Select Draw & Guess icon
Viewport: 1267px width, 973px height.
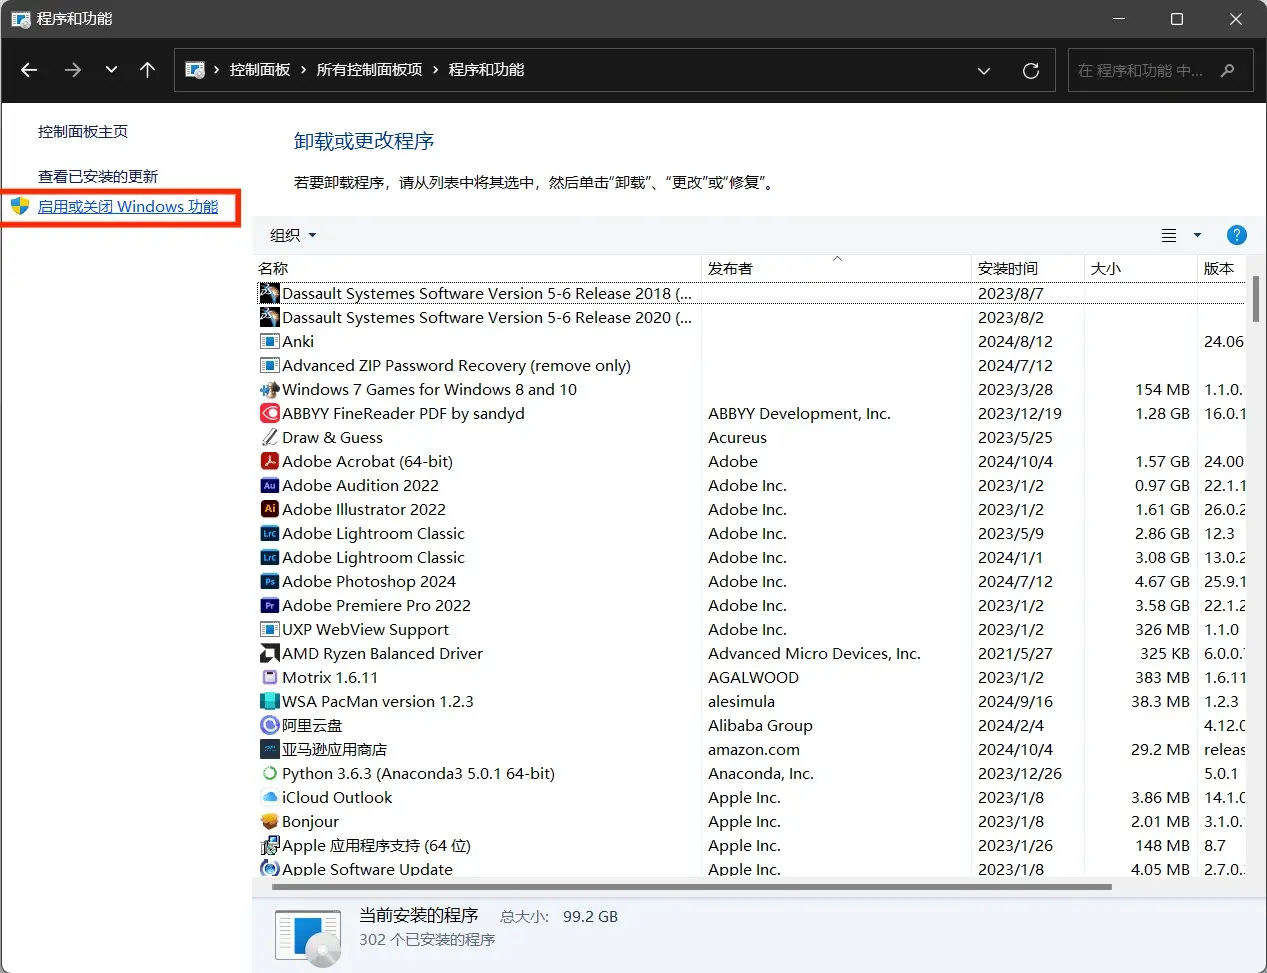(x=269, y=437)
